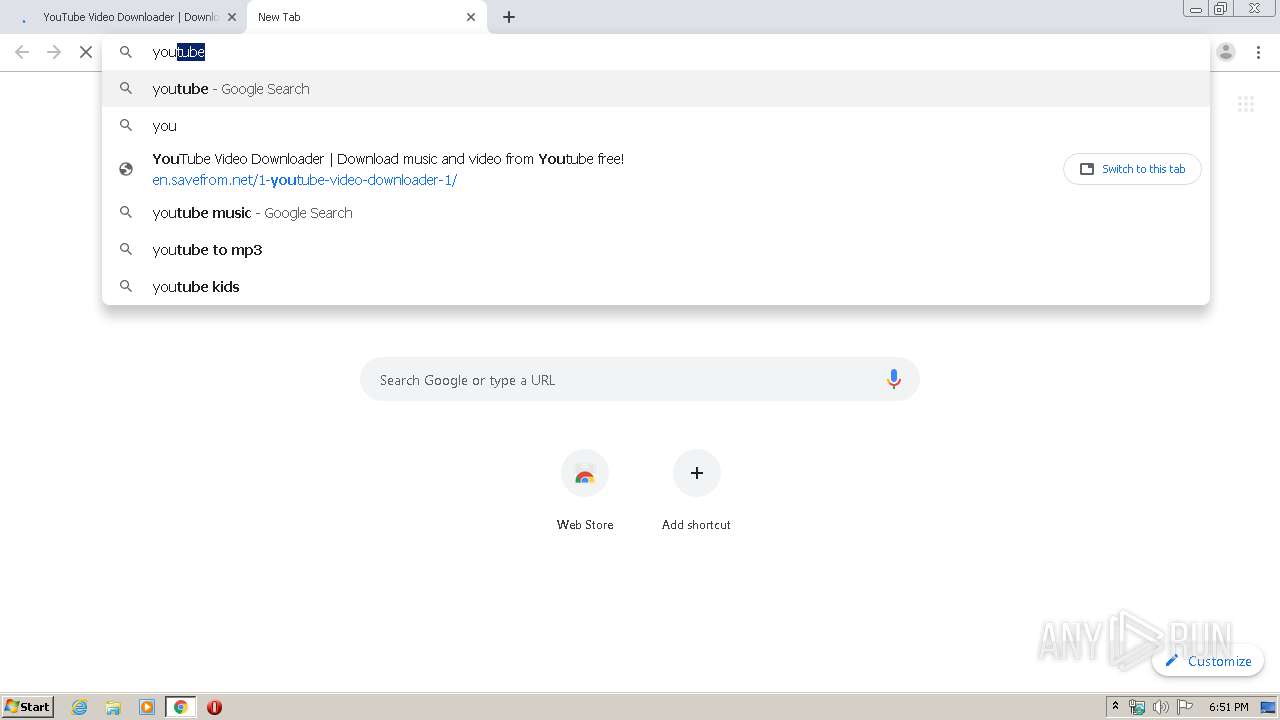Click the address bar text 'youtube'
The image size is (1280, 720).
[179, 52]
